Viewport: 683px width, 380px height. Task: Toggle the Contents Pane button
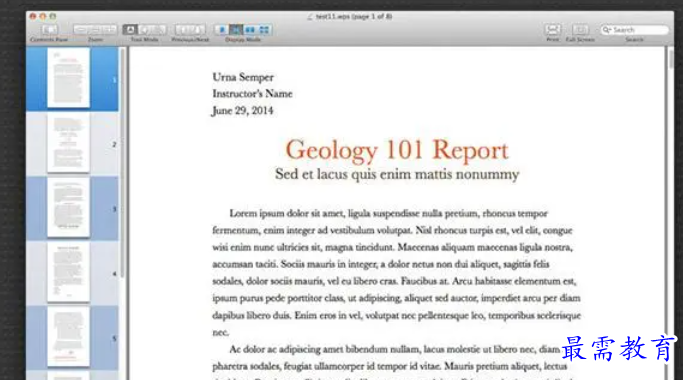coord(50,30)
